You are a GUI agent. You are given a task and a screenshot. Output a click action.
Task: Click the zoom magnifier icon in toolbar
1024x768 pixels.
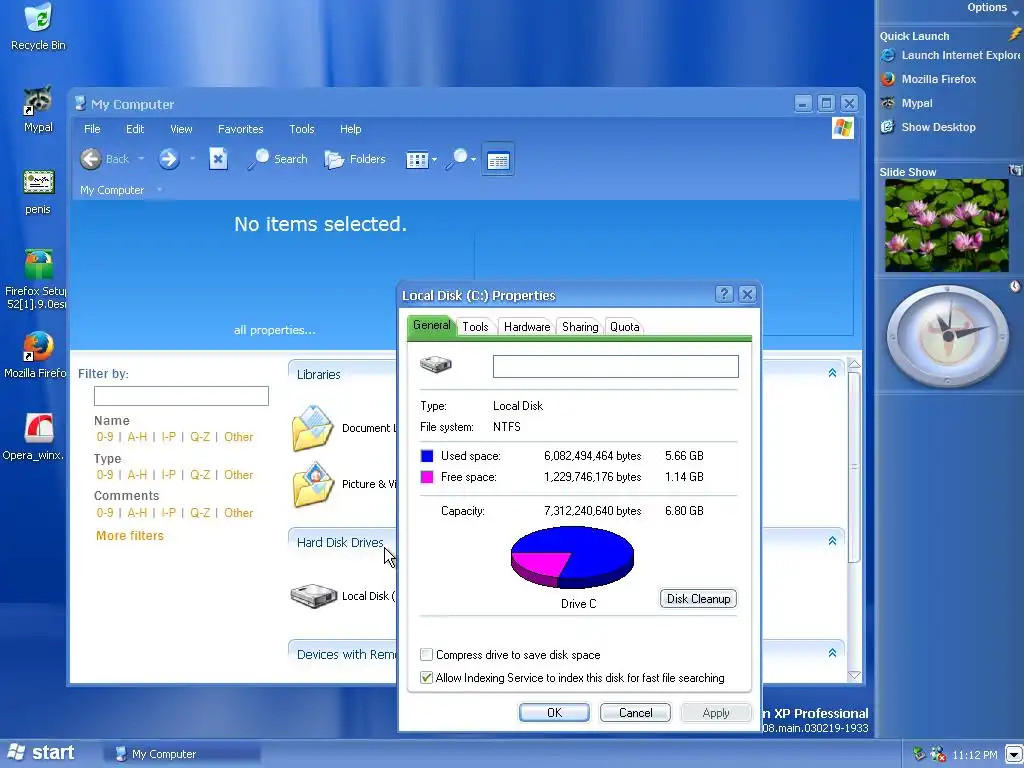(x=458, y=159)
